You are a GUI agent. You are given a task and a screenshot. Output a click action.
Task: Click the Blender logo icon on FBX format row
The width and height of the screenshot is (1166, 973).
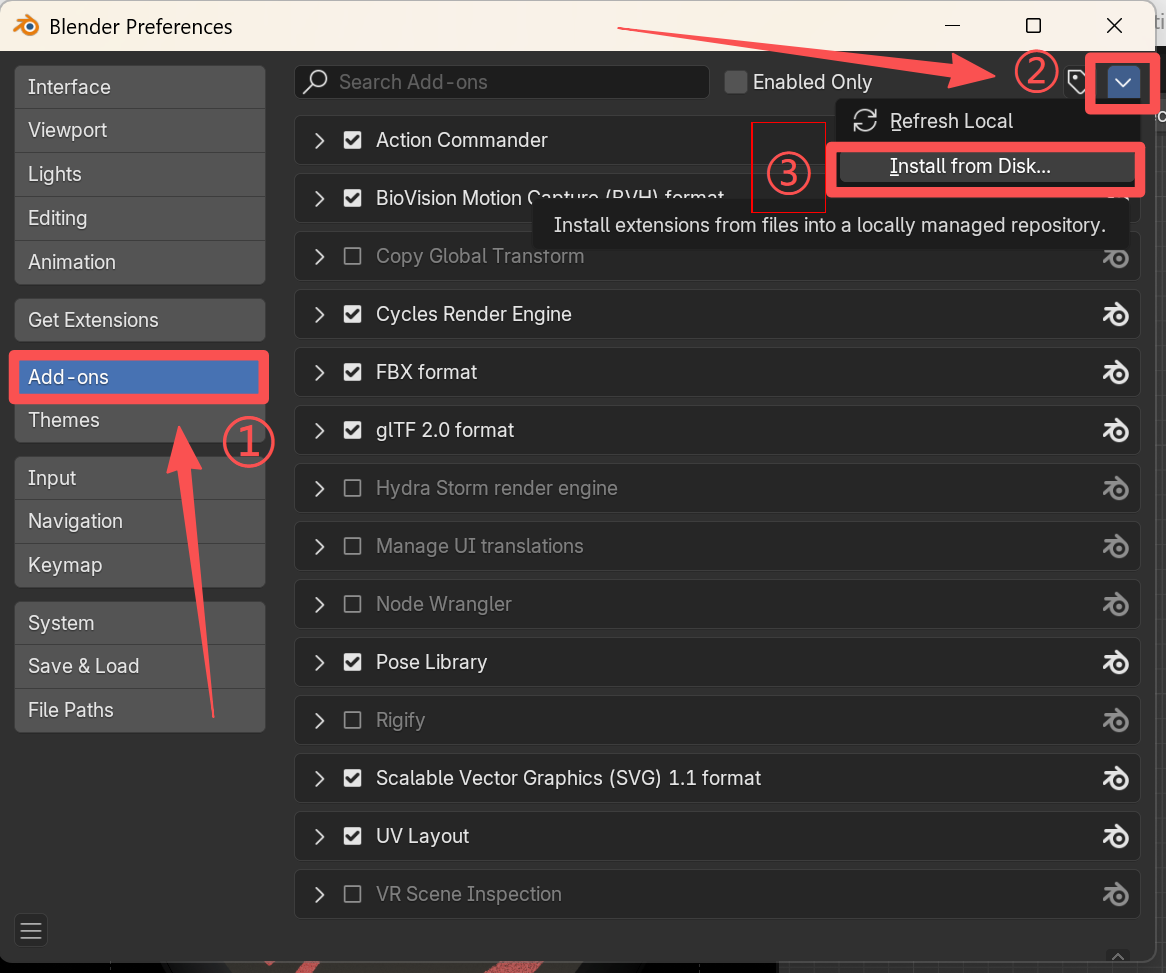point(1115,373)
